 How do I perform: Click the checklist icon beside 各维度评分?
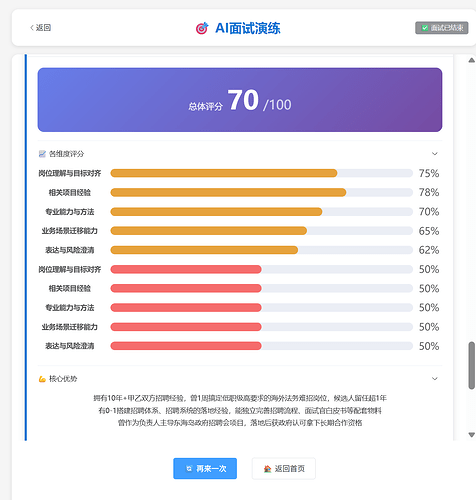point(42,154)
